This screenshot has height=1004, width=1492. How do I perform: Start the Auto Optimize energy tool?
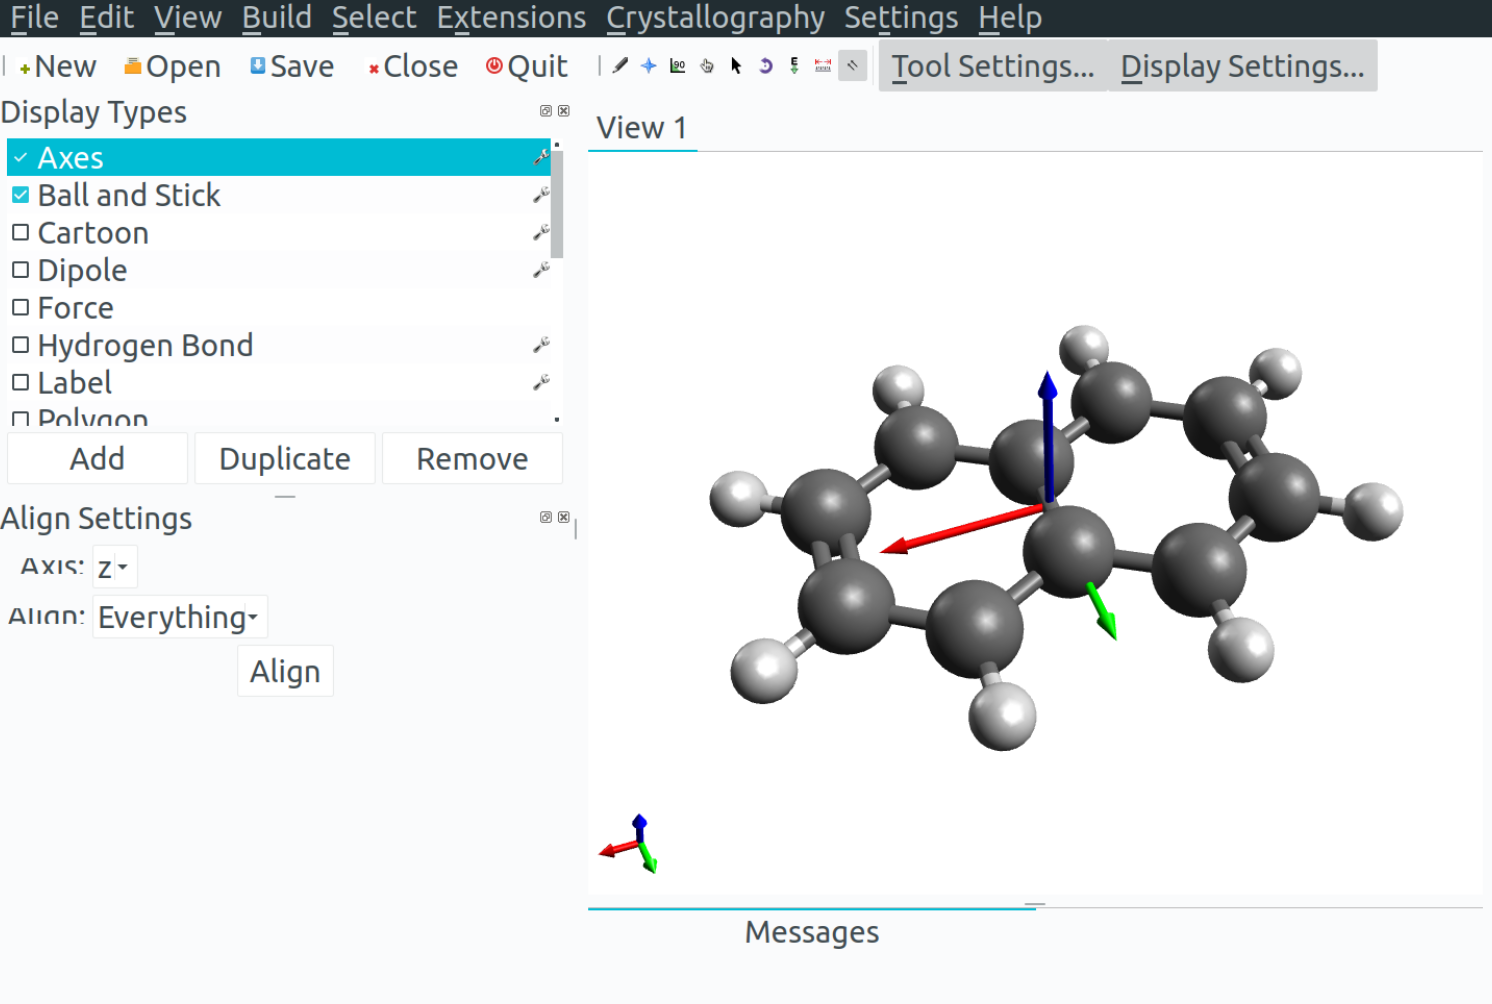794,66
